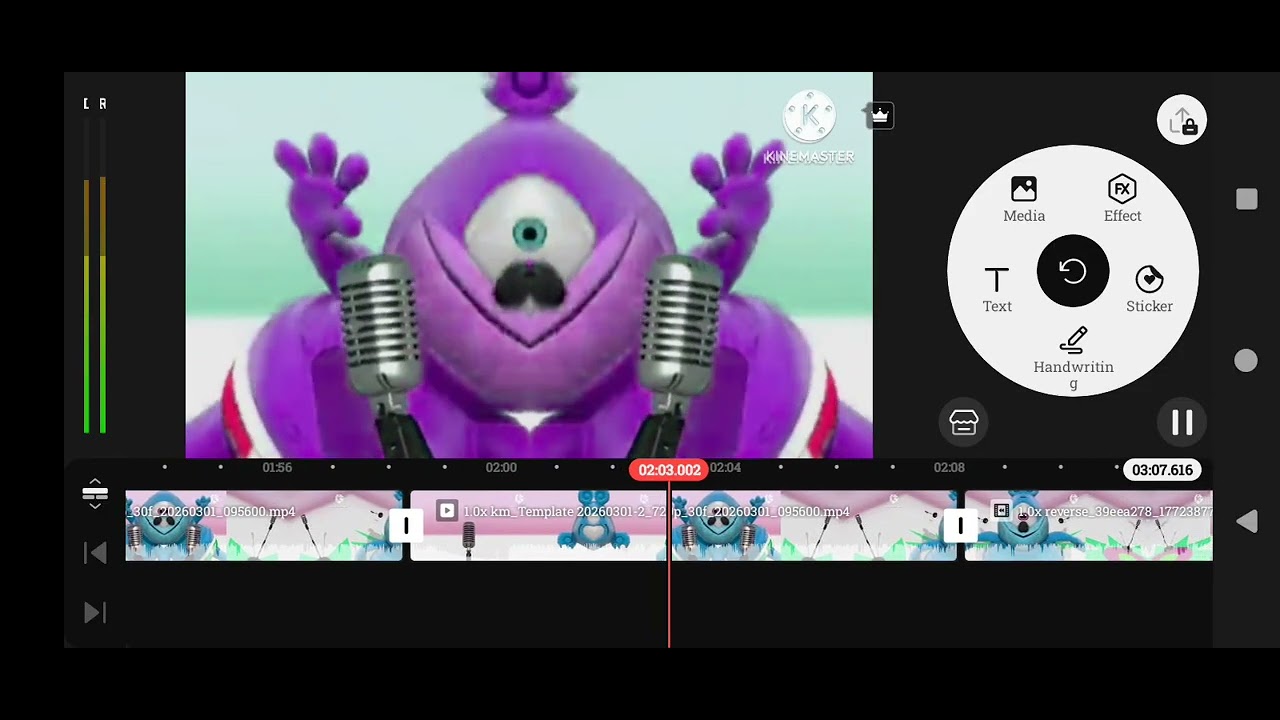Tap the Android back triangle button
Screen dimensions: 1280x720
pos(1246,521)
